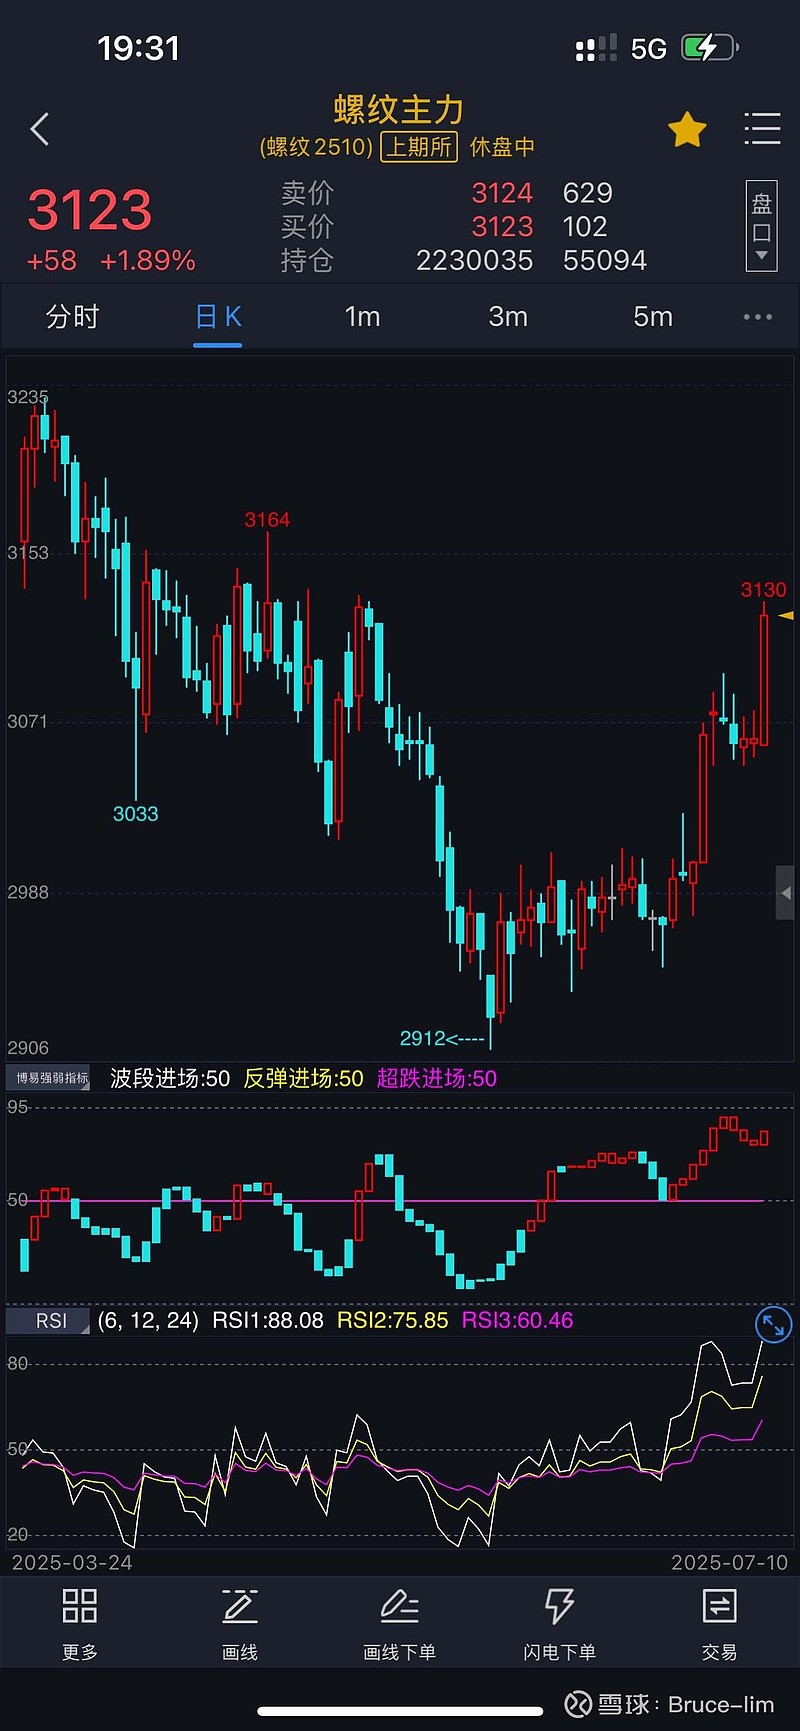Click the sell volume 629
800x1731 pixels.
coord(588,193)
